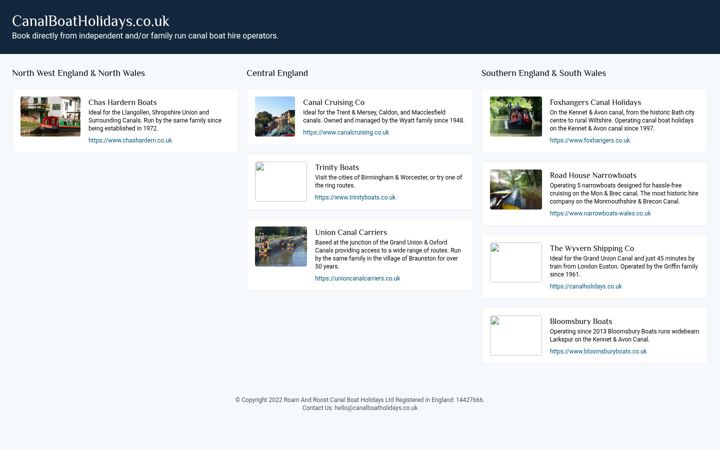The height and width of the screenshot is (450, 720).
Task: Open the CanalBoatHolidays.co.uk site title
Action: (x=90, y=21)
